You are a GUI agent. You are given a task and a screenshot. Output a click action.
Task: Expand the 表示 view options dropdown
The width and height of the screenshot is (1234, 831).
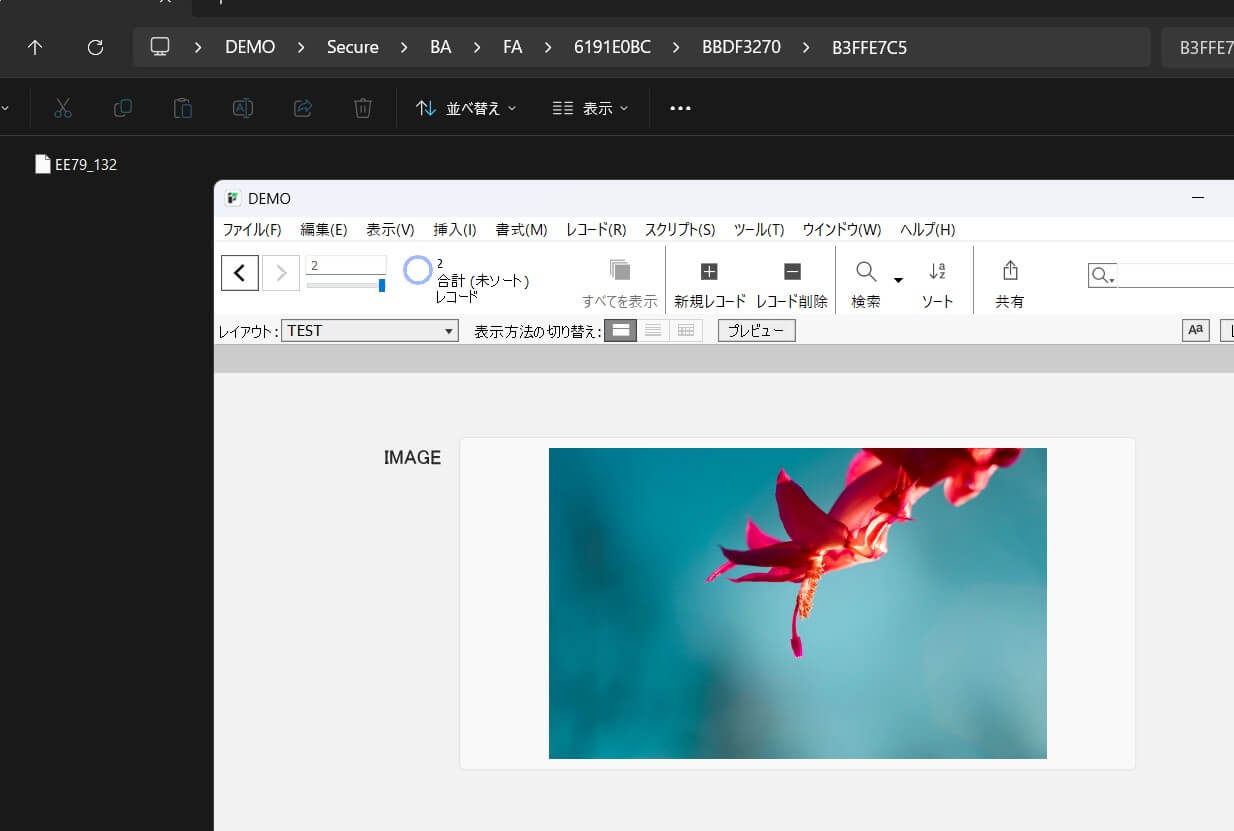tap(590, 108)
